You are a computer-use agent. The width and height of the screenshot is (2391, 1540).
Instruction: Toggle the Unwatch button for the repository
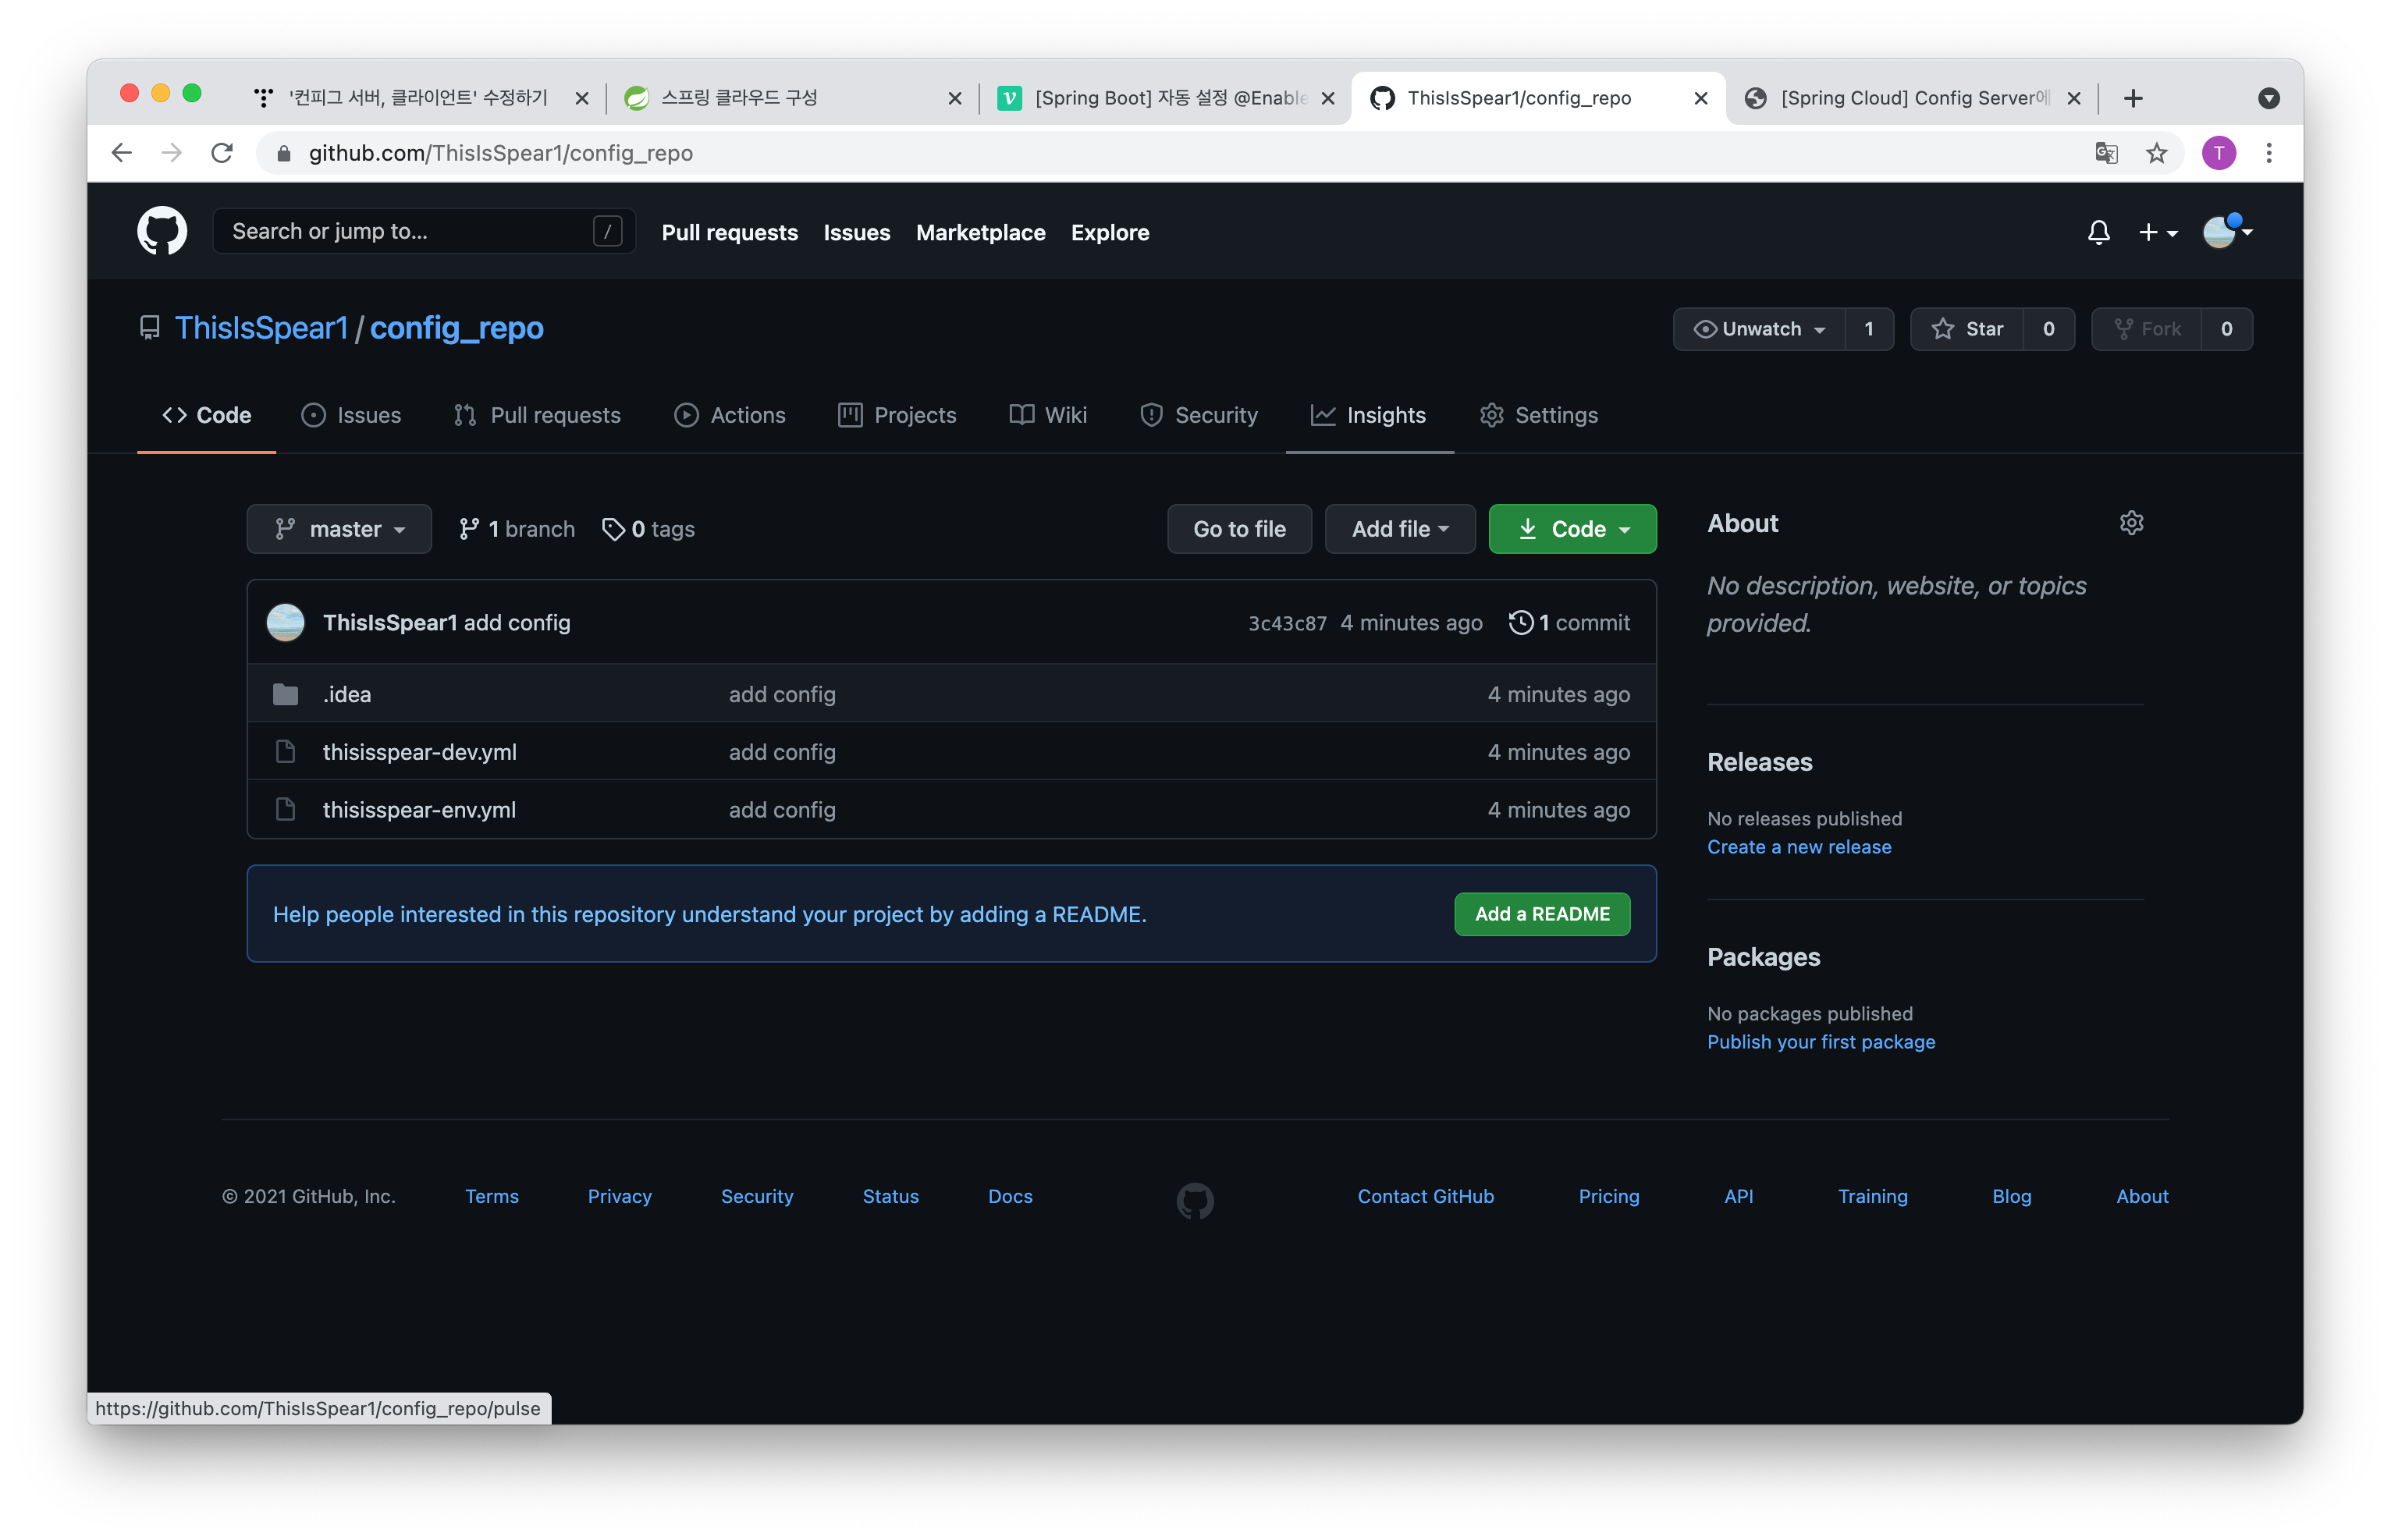click(1760, 329)
